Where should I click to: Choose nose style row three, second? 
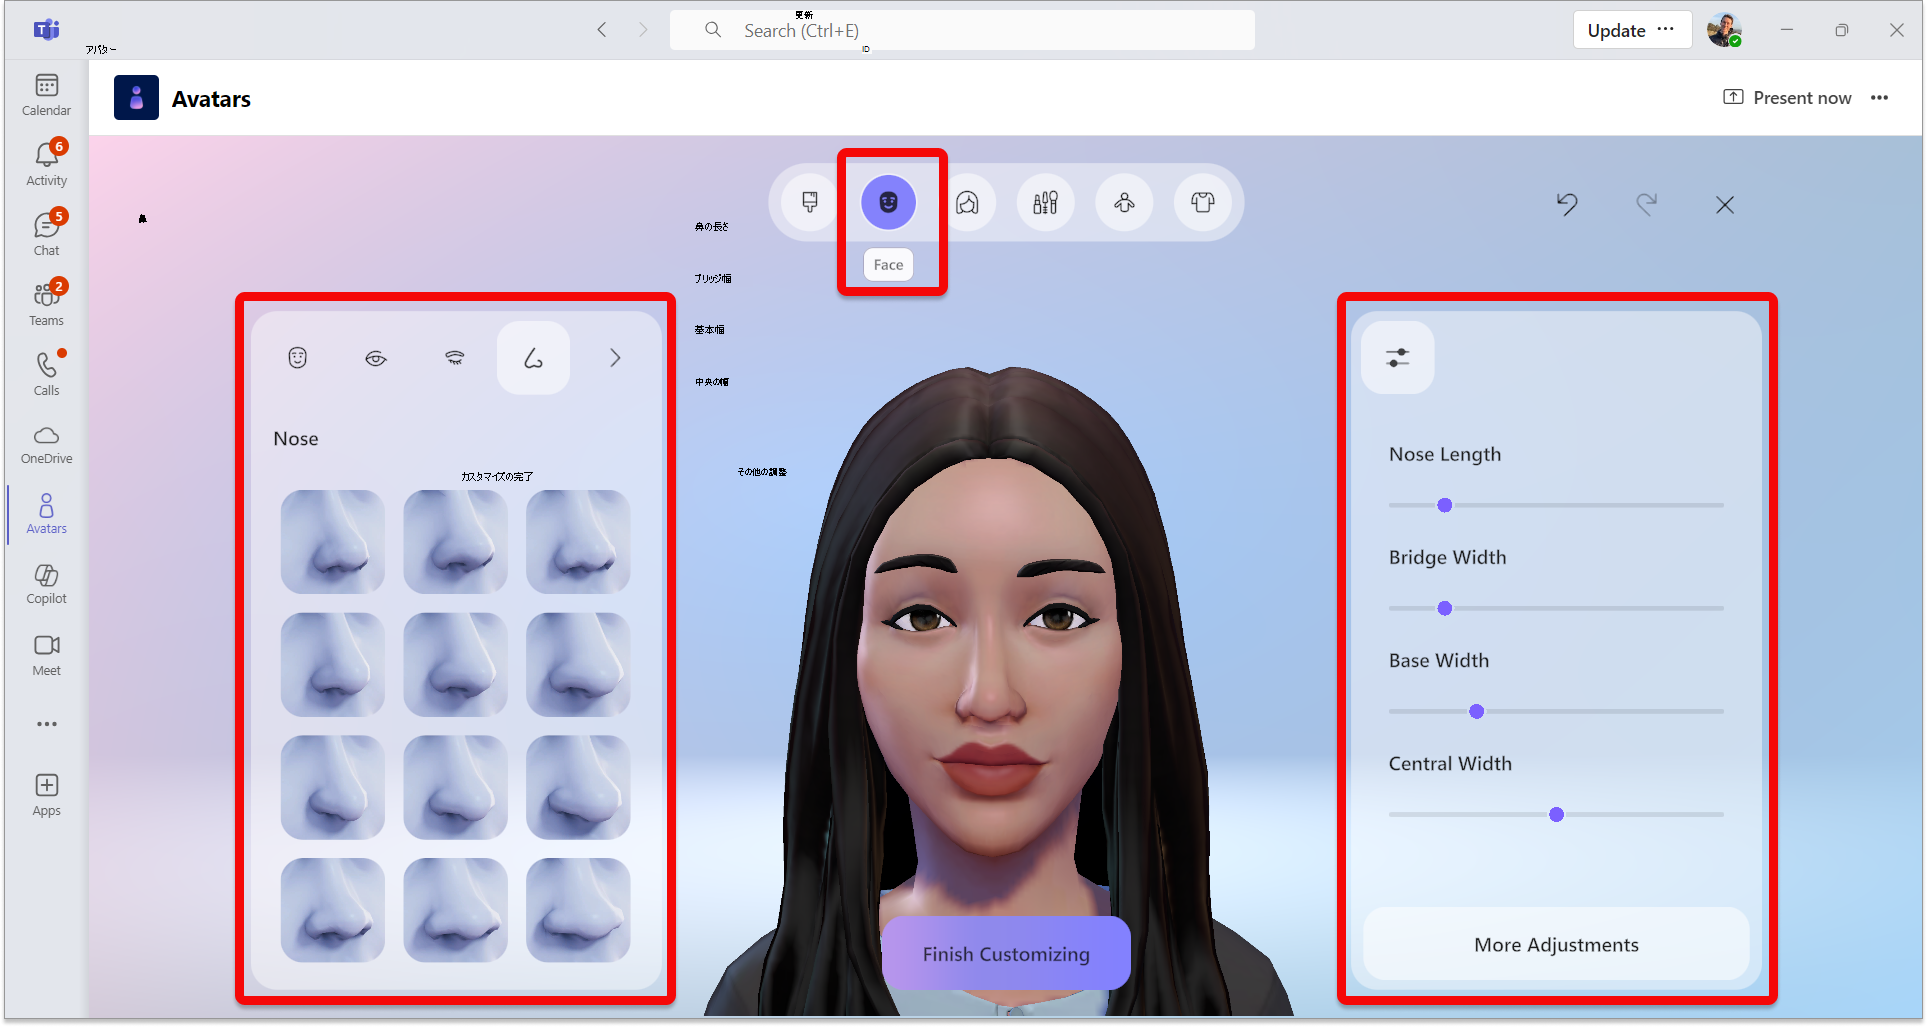(x=456, y=787)
